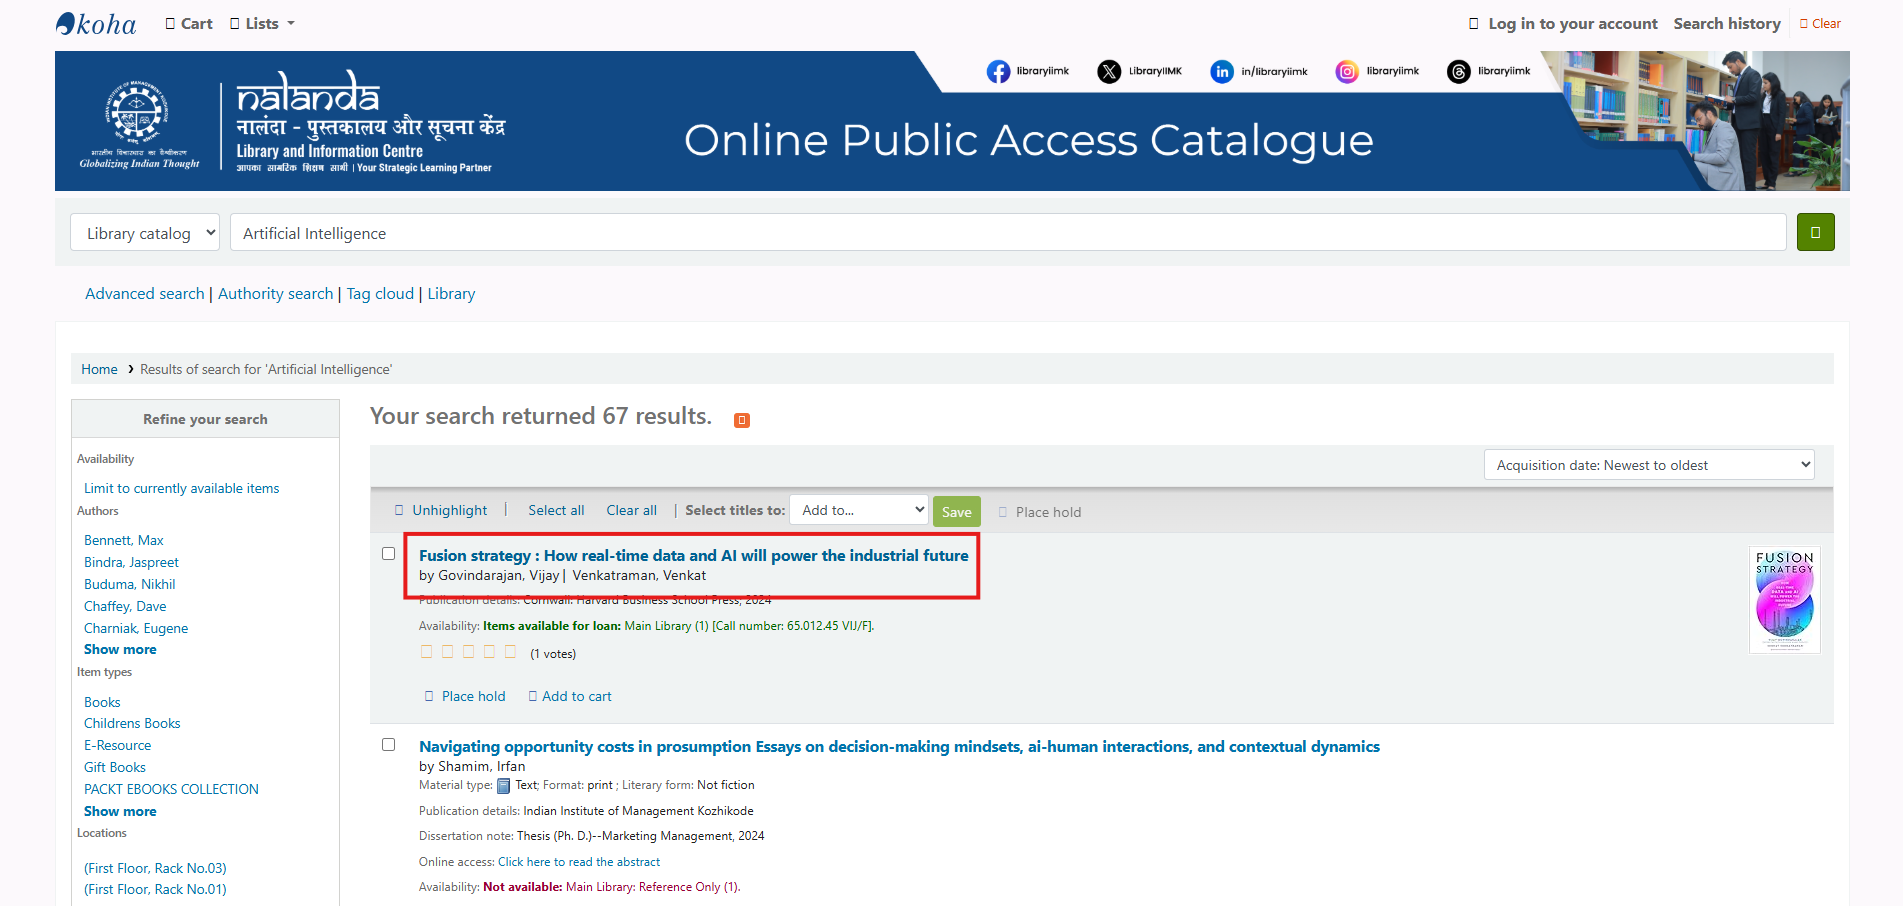The image size is (1903, 906).
Task: Open the X (Twitter) LibraryIIMK icon
Action: click(1109, 72)
